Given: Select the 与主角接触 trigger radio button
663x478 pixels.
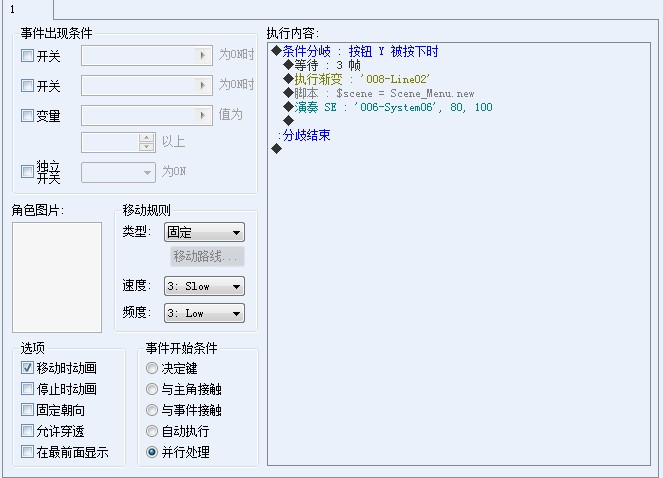Looking at the screenshot, I should click(152, 389).
